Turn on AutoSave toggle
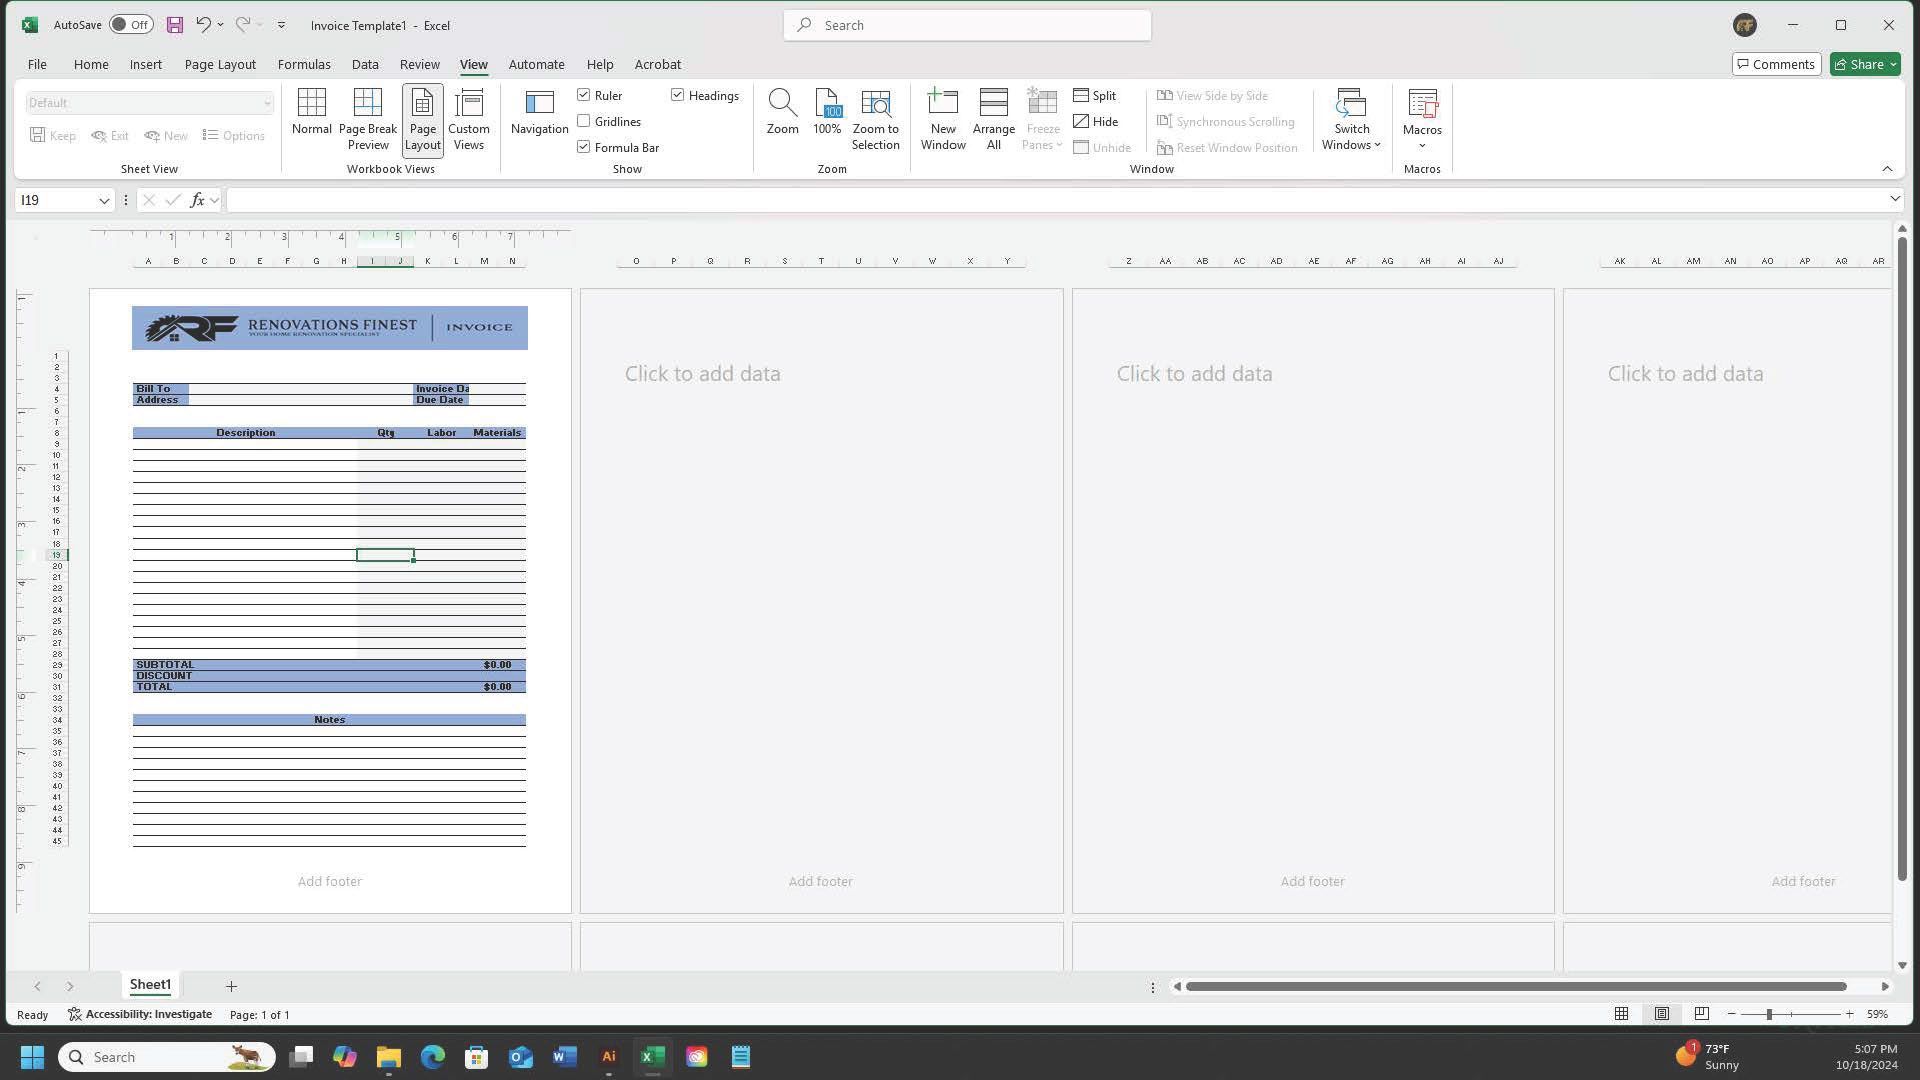 tap(130, 24)
